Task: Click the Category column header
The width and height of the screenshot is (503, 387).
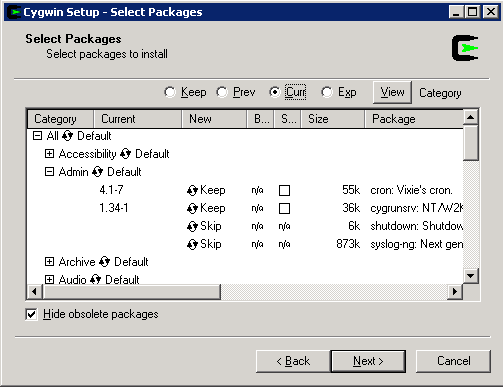Action: pos(60,119)
